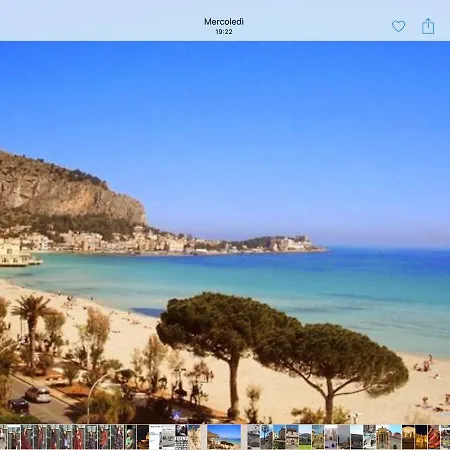Select the highlighted beach thumbnail in strip
The height and width of the screenshot is (450, 450).
pos(224,437)
